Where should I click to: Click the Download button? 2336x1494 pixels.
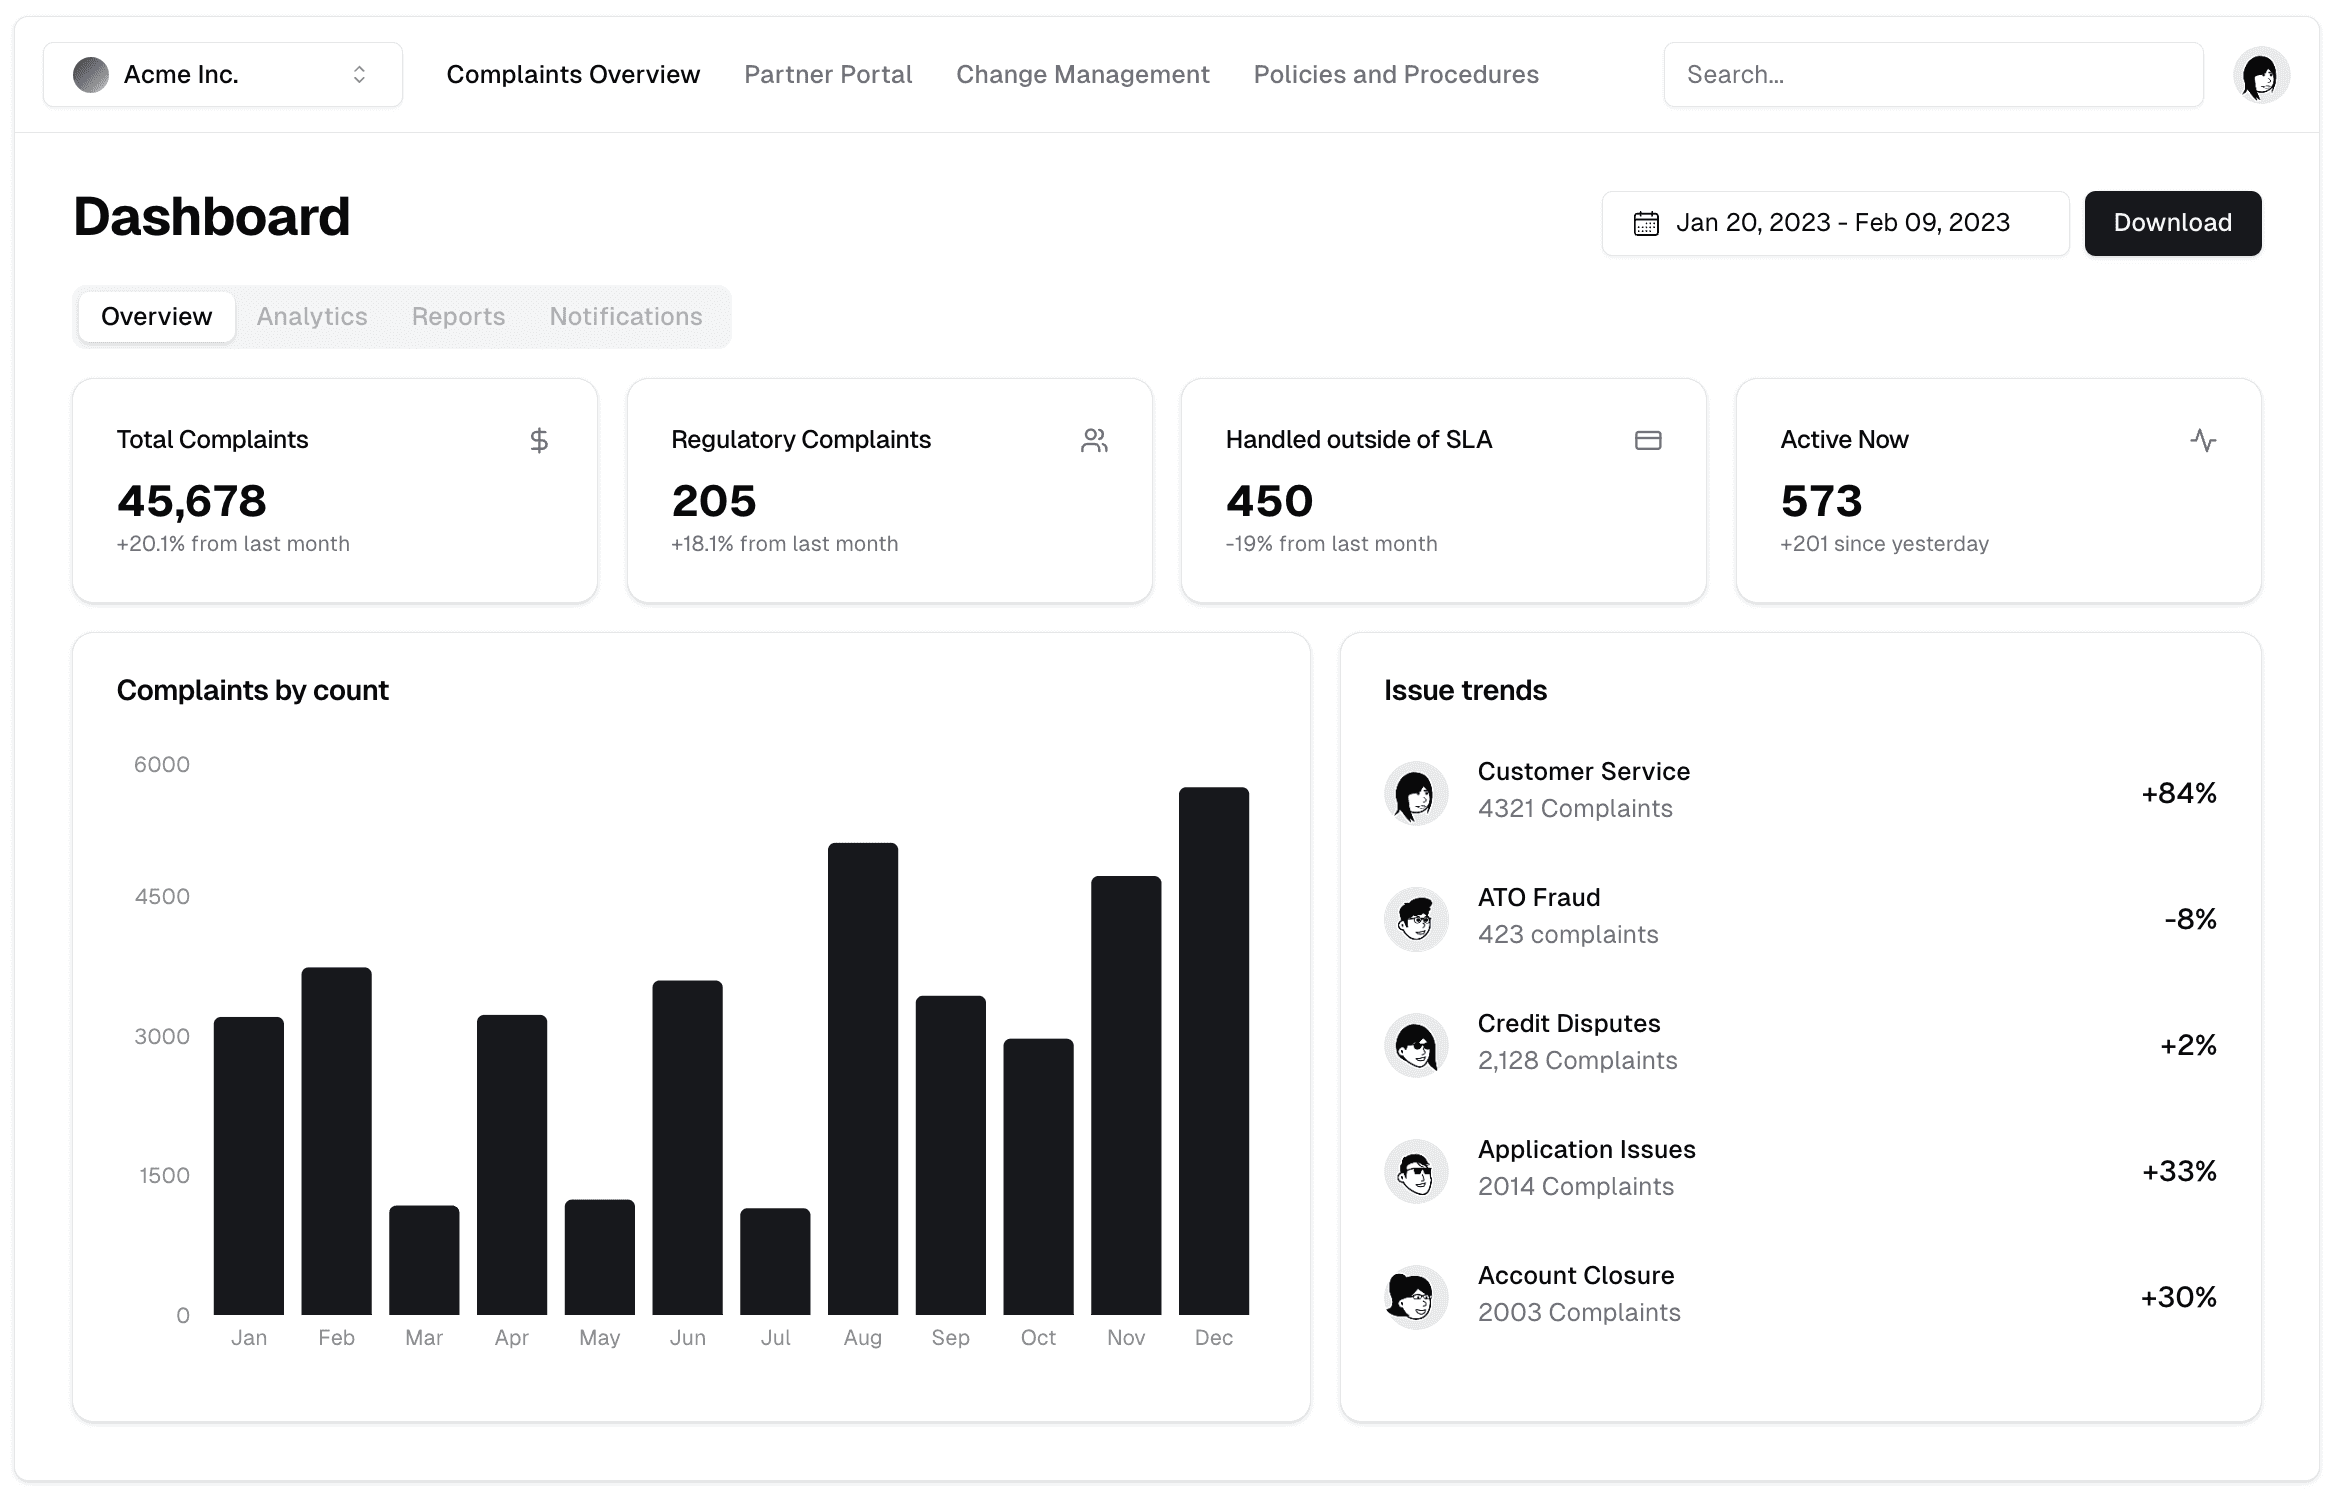(x=2172, y=223)
